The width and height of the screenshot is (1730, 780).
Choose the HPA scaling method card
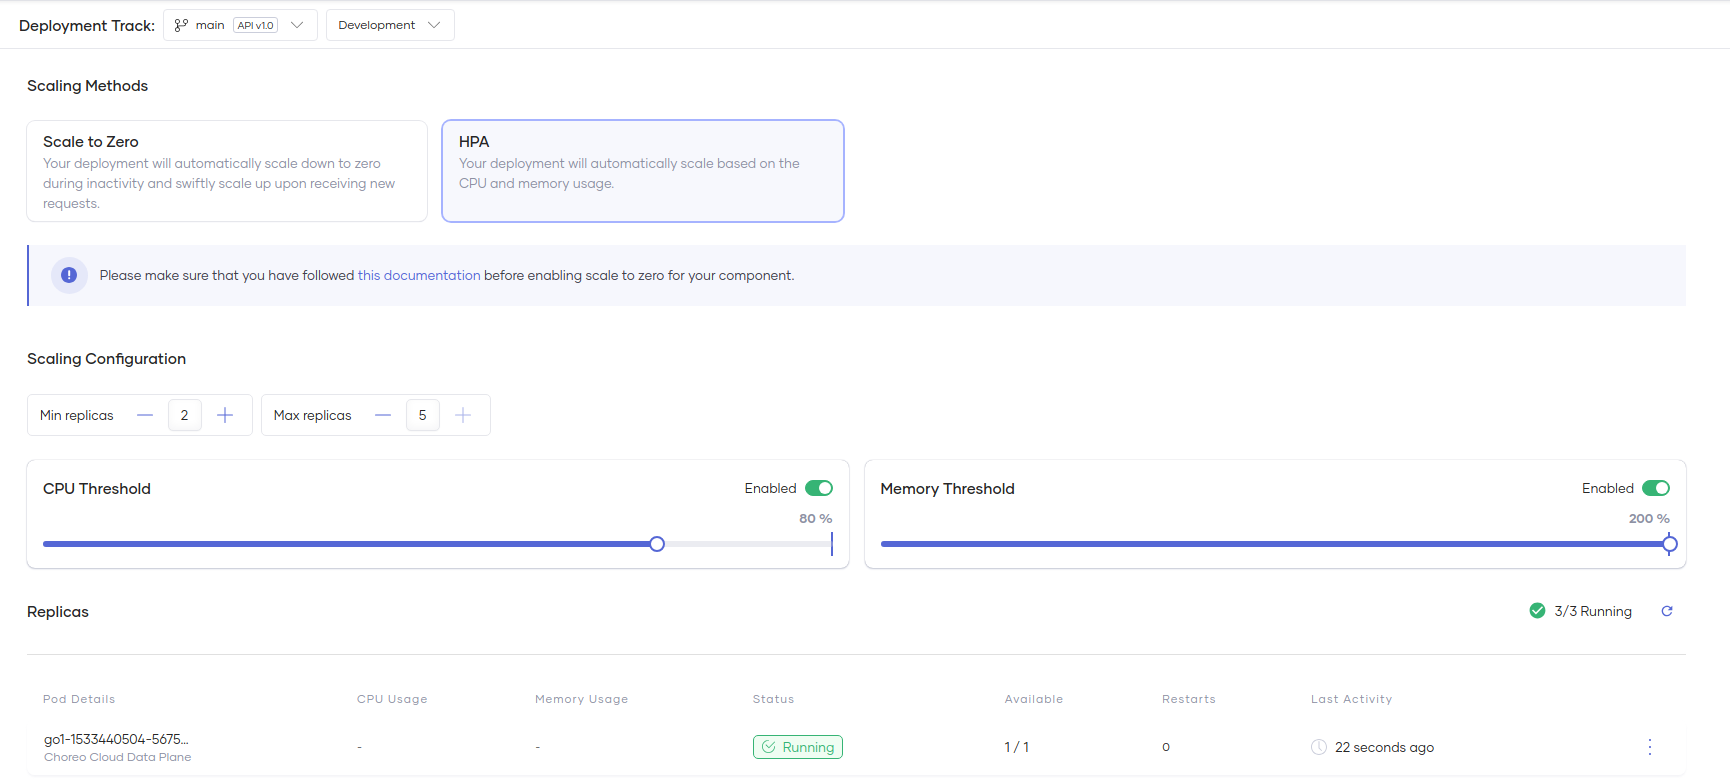[643, 171]
